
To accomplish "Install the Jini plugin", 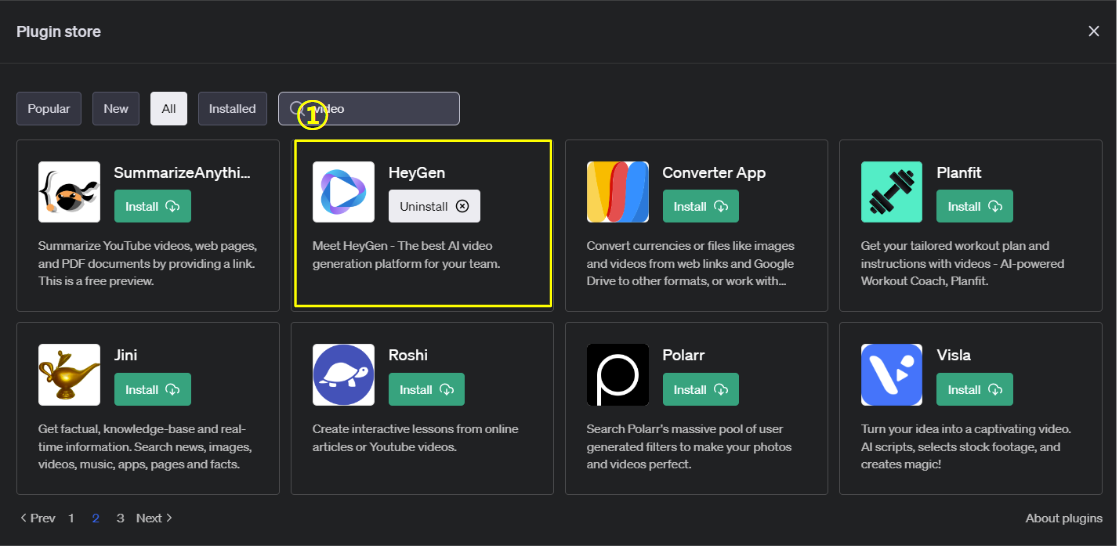I will [x=152, y=390].
